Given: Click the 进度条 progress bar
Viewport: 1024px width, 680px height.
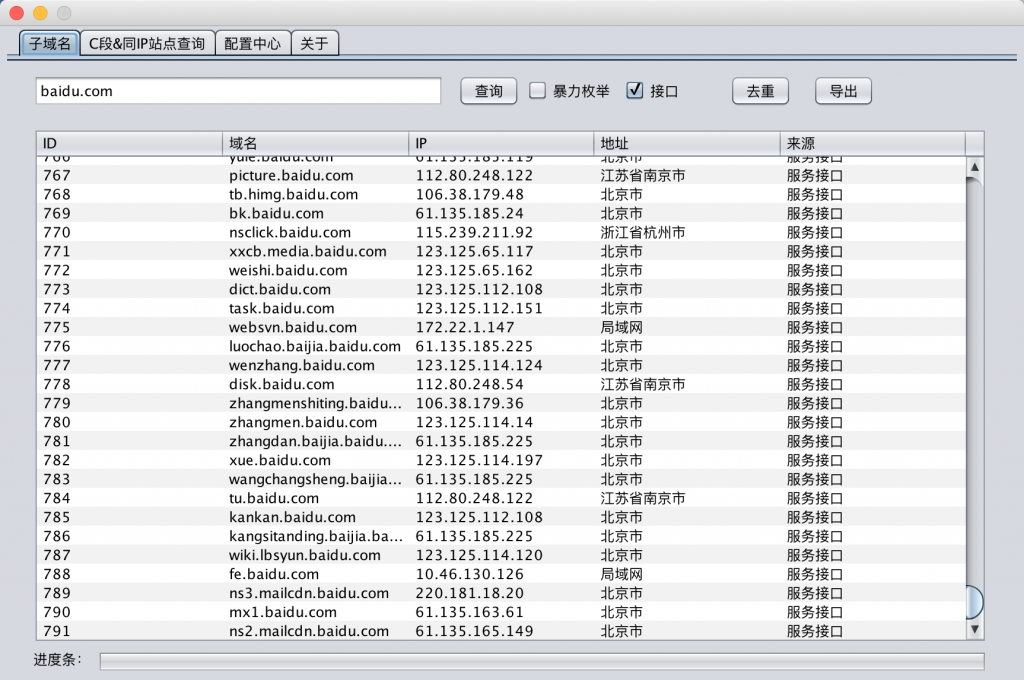Looking at the screenshot, I should click(541, 661).
